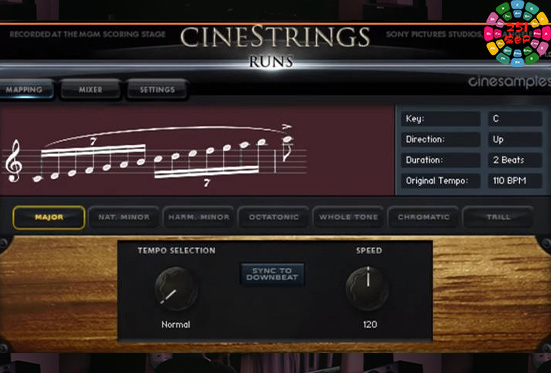Toggle Sync to Downbeat

coord(272,274)
